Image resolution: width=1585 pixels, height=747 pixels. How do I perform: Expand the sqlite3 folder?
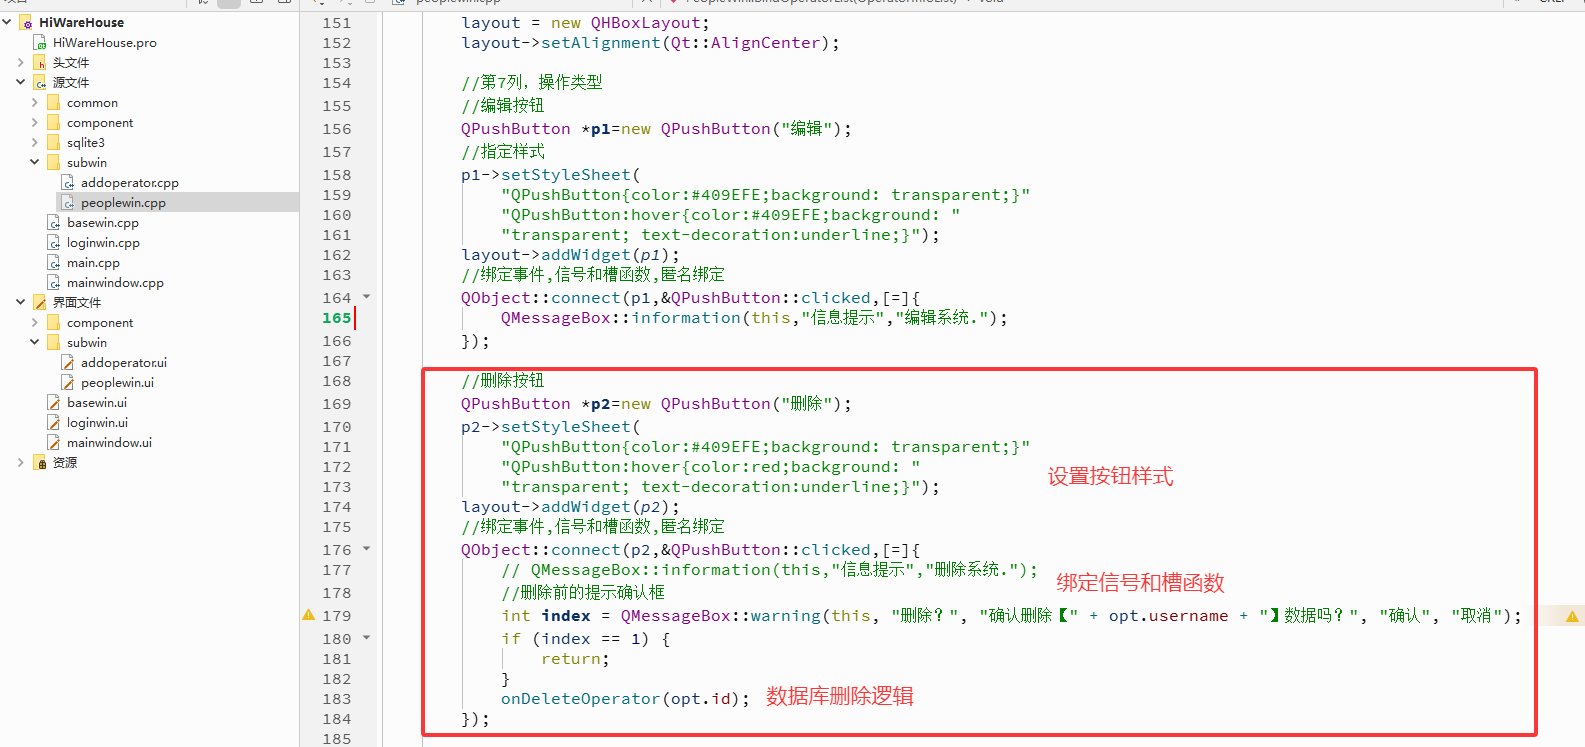(x=35, y=142)
